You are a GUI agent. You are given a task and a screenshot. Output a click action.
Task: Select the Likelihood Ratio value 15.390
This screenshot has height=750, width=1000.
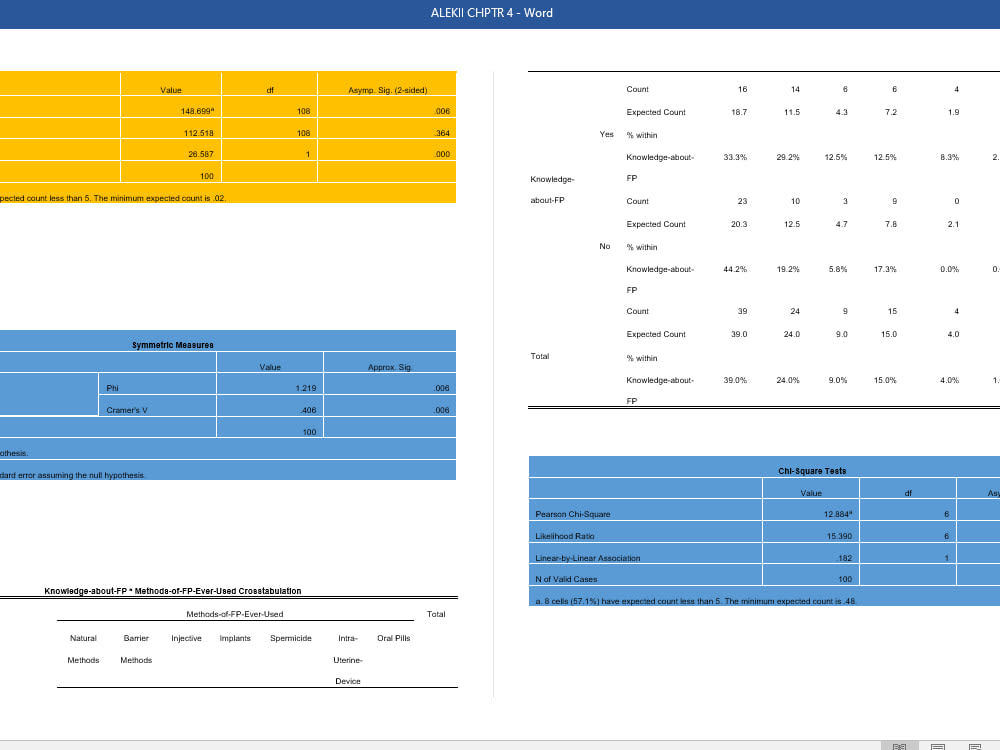coord(839,536)
